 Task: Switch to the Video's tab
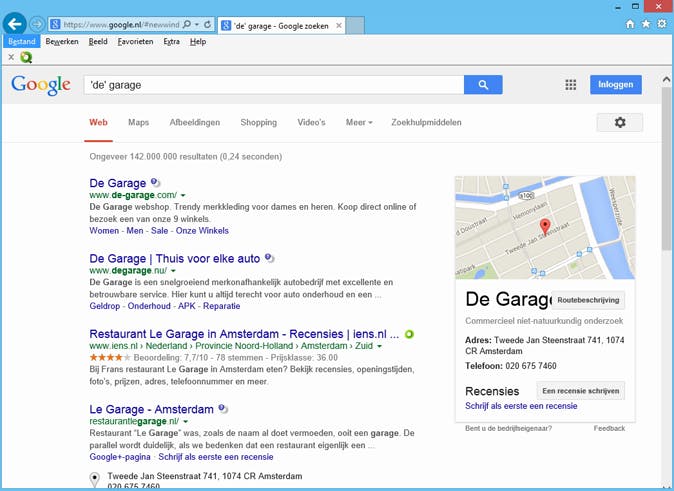click(311, 123)
